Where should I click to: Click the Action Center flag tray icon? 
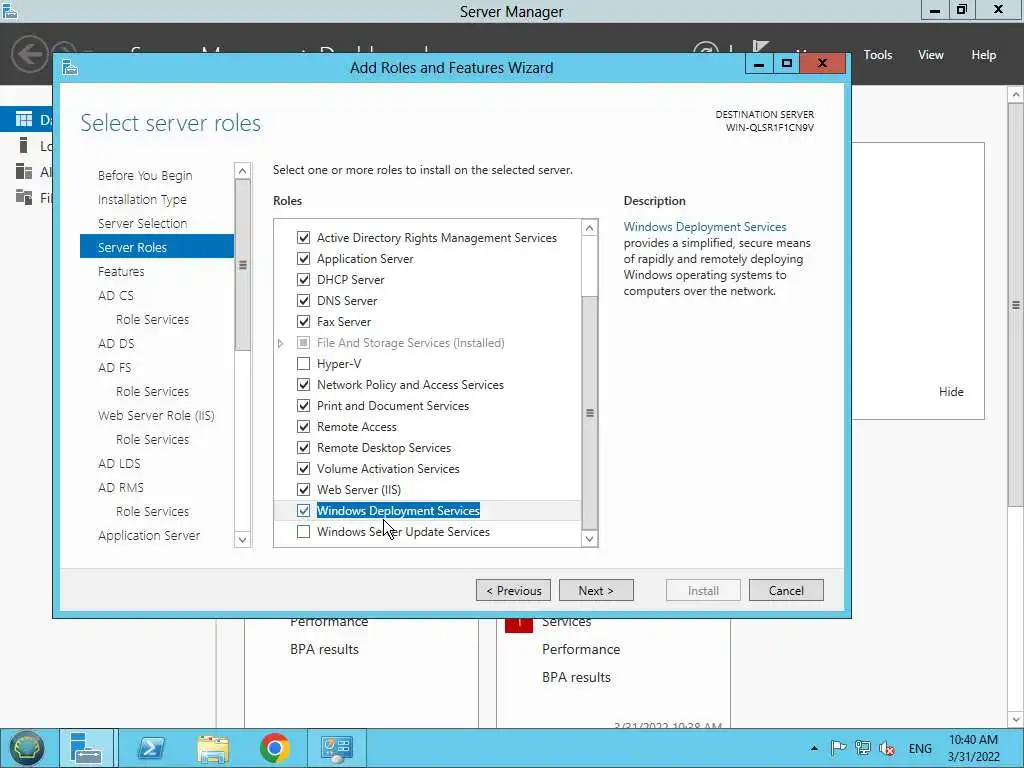[x=839, y=748]
